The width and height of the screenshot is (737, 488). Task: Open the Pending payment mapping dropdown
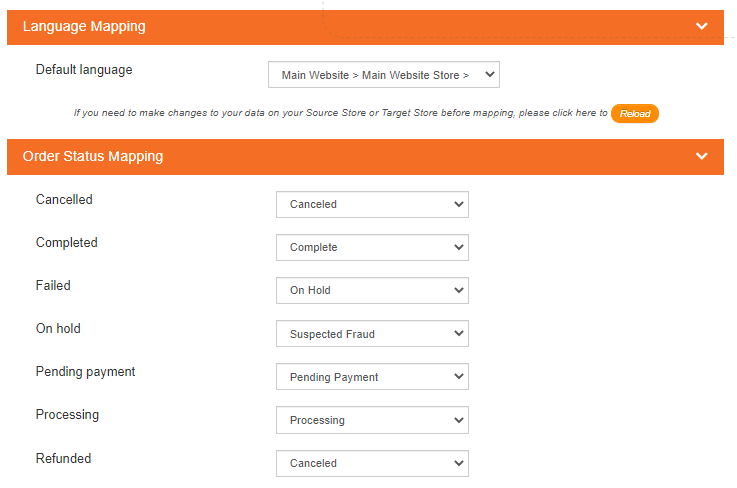[x=372, y=377]
